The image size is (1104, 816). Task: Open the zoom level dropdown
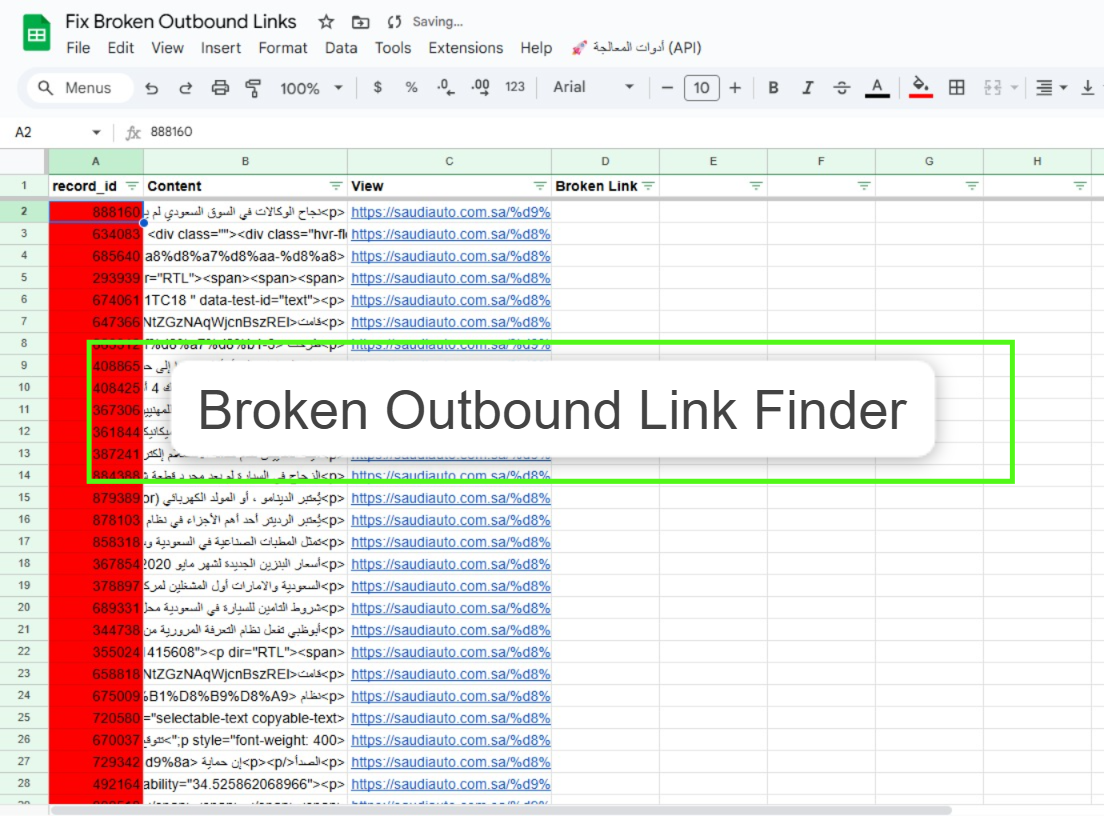[x=310, y=88]
